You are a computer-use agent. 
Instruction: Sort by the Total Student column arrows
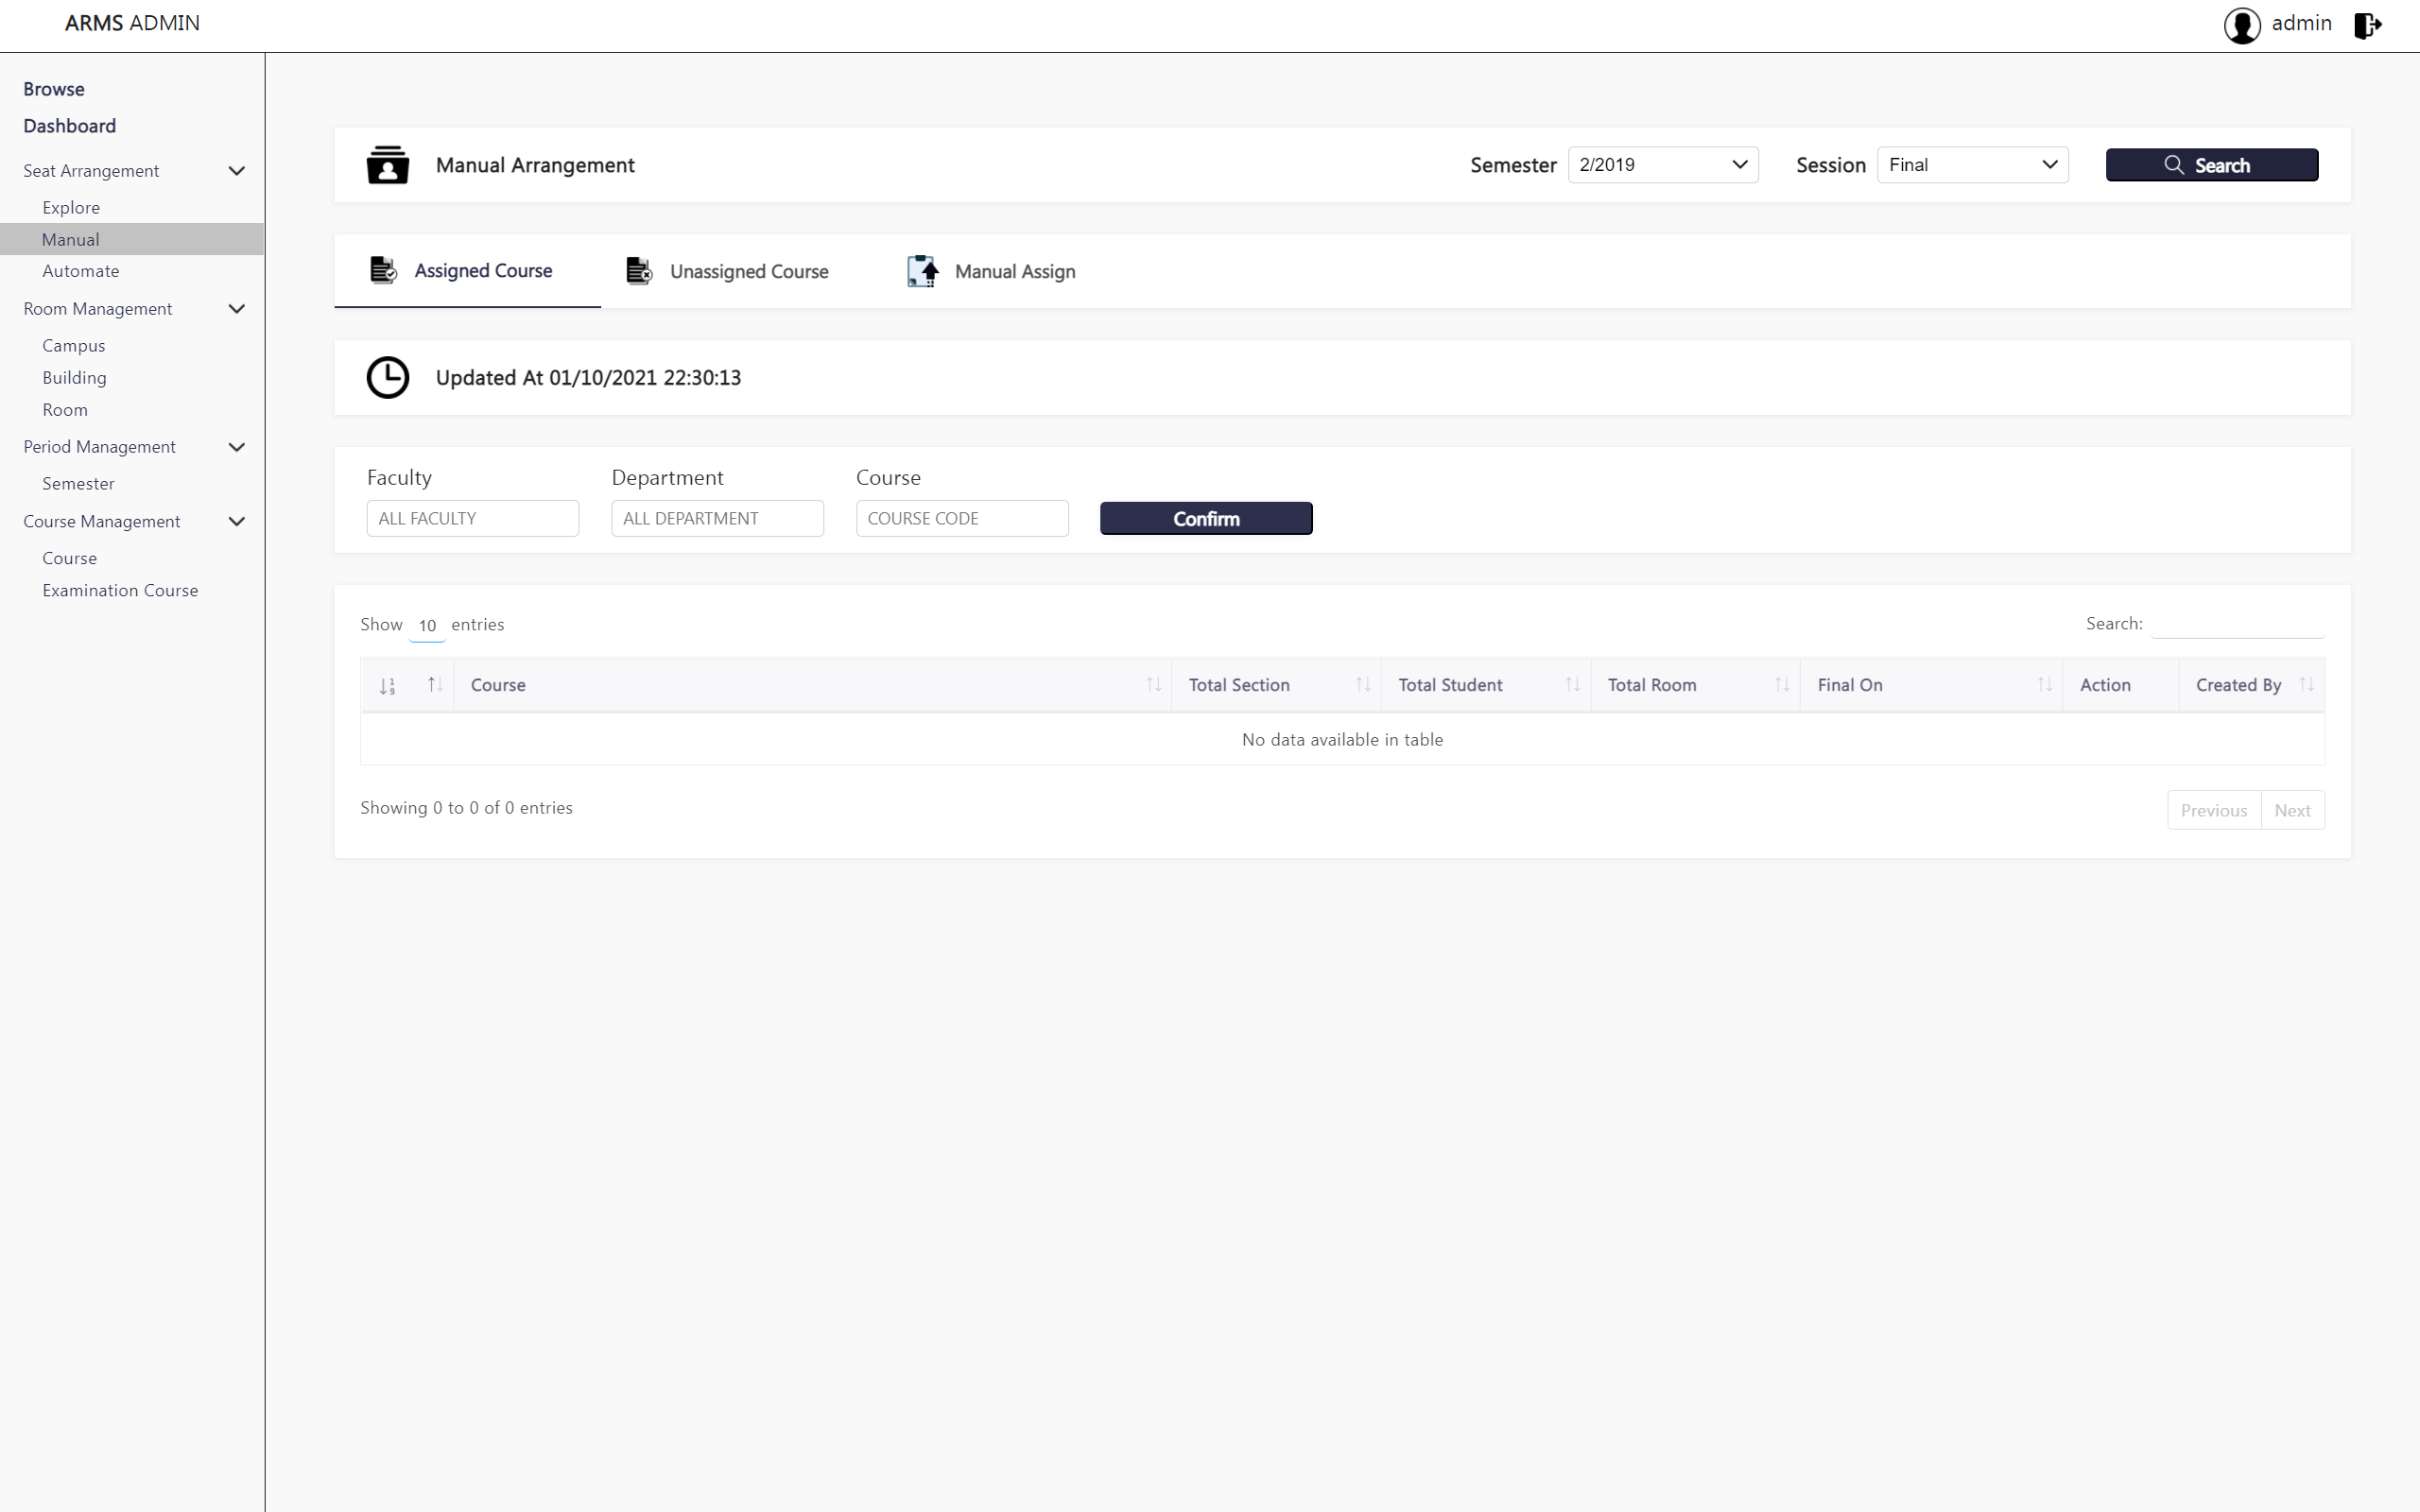point(1571,685)
